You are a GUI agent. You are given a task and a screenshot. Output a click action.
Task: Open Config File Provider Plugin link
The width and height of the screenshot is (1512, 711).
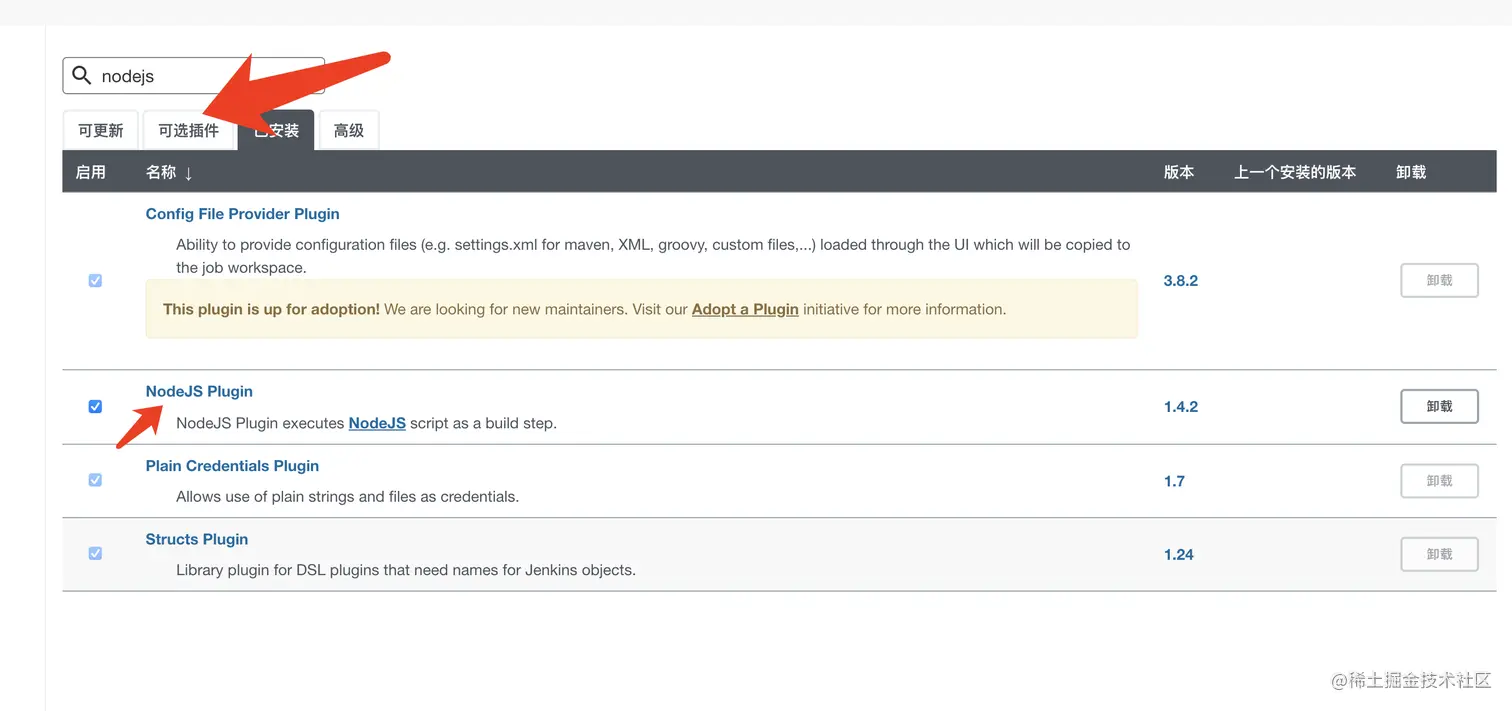(x=242, y=214)
